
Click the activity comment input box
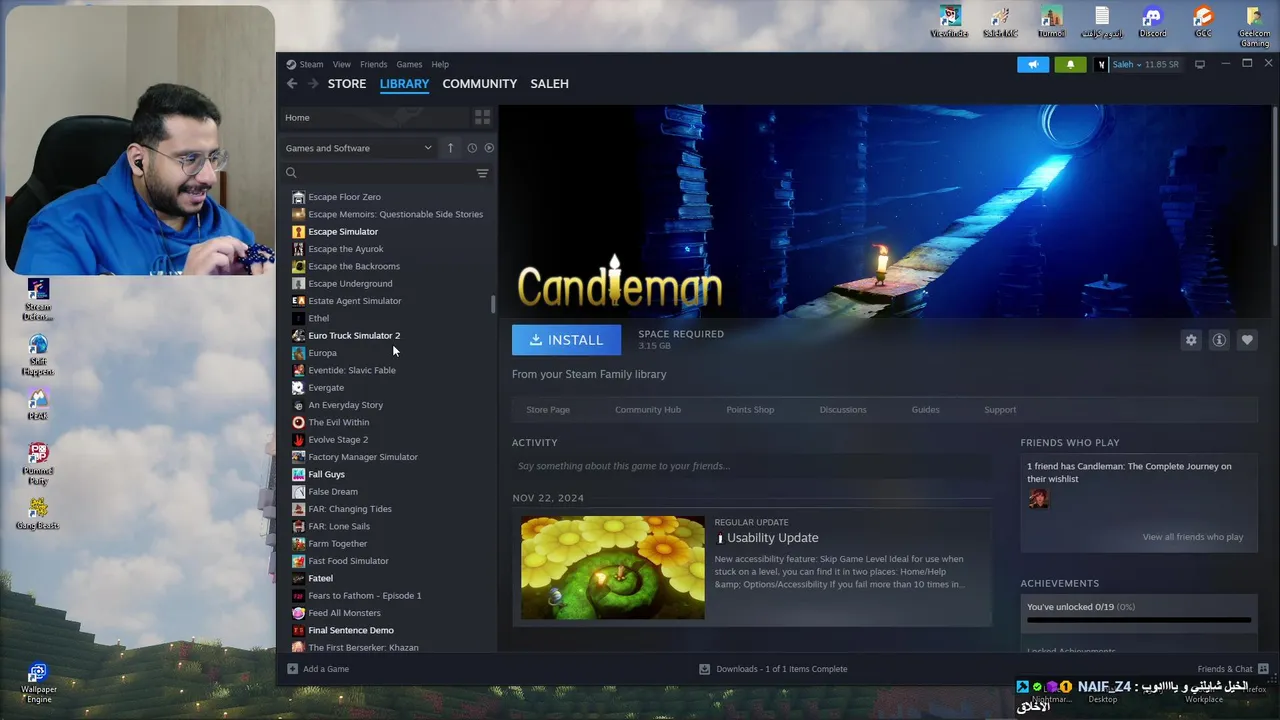[x=752, y=466]
